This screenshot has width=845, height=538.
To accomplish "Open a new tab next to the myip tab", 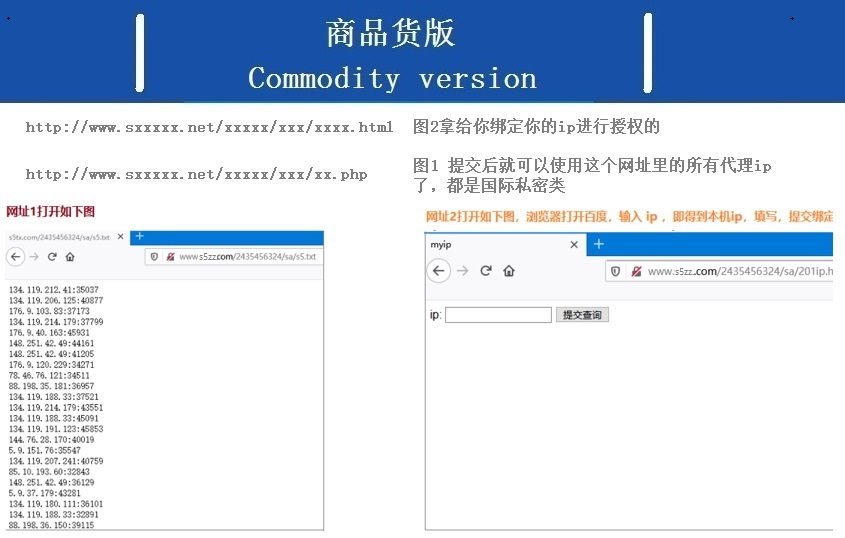I will pos(599,244).
